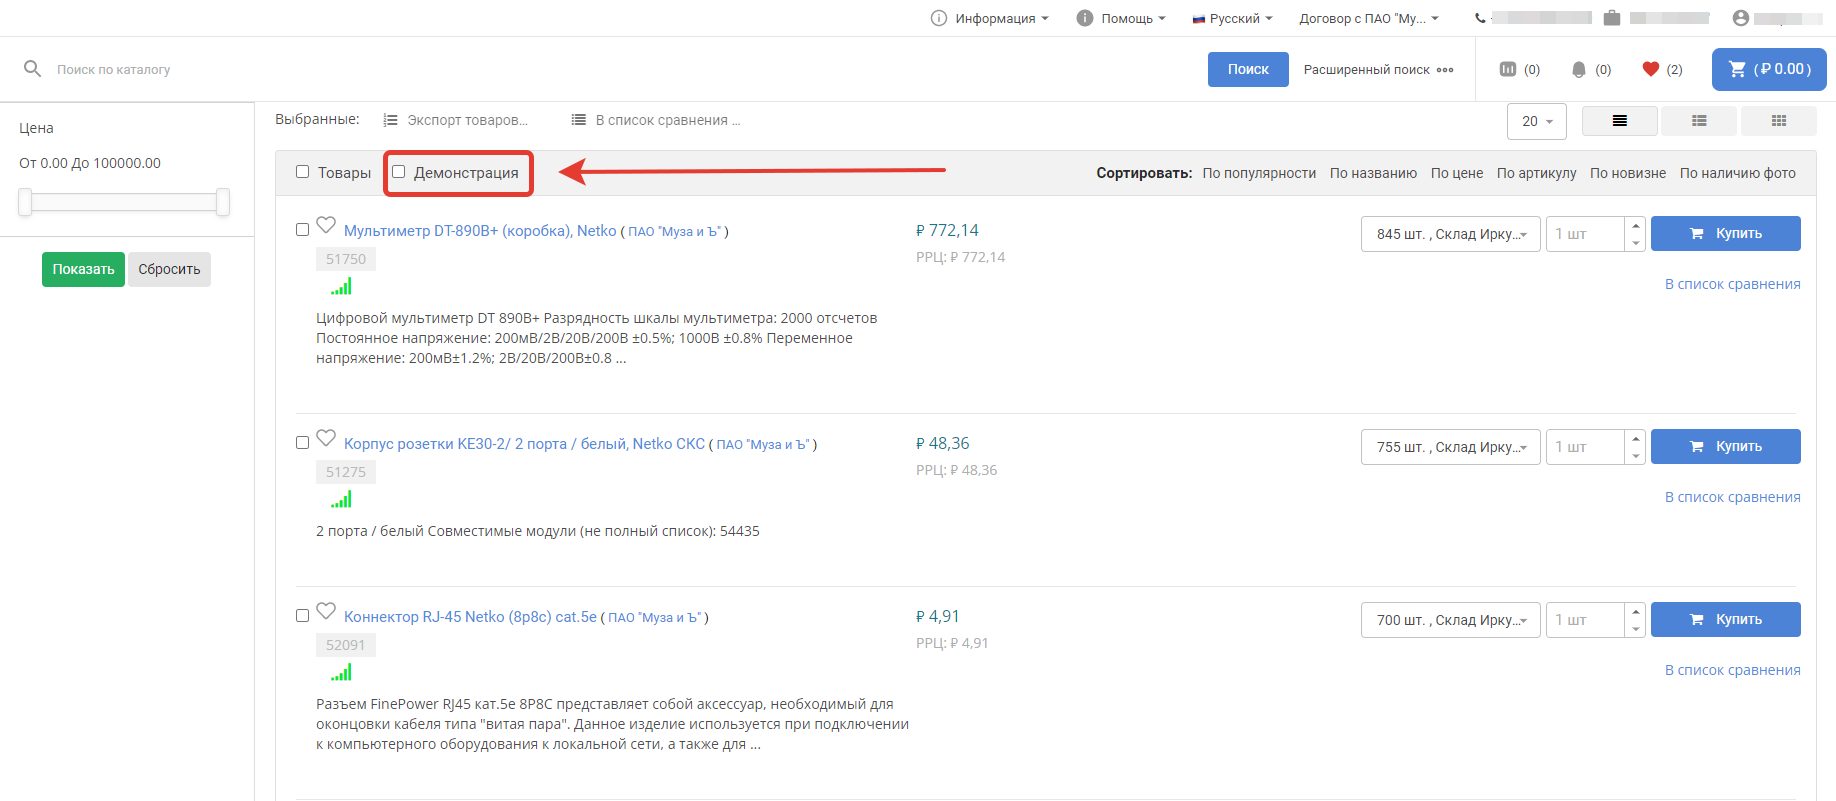Switch to compact list view icon
Screen dimensions: 1836x801
[1699, 121]
